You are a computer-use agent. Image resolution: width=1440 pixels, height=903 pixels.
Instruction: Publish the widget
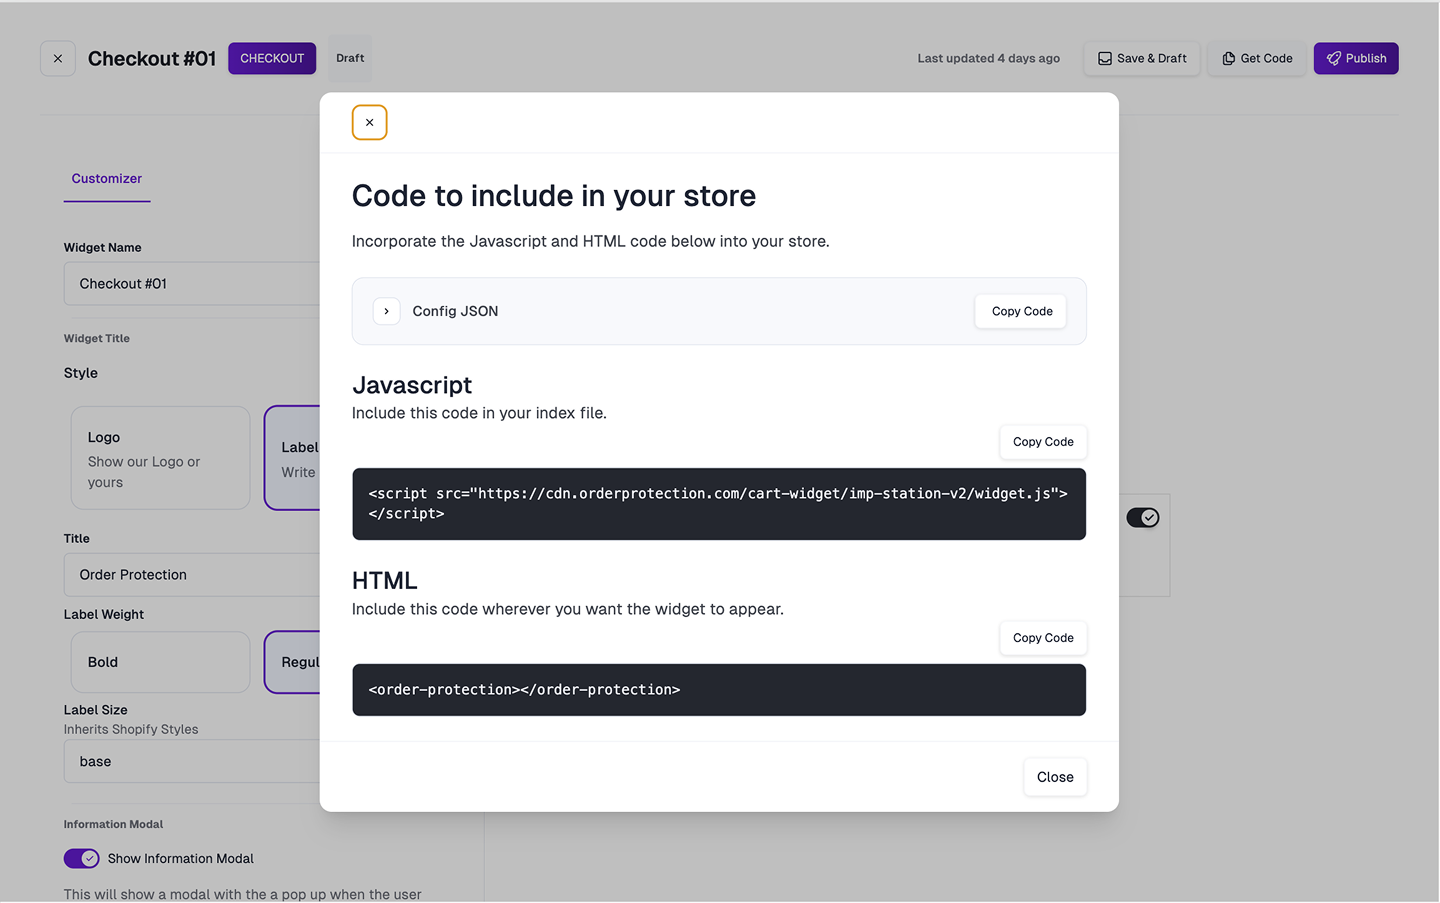point(1356,59)
